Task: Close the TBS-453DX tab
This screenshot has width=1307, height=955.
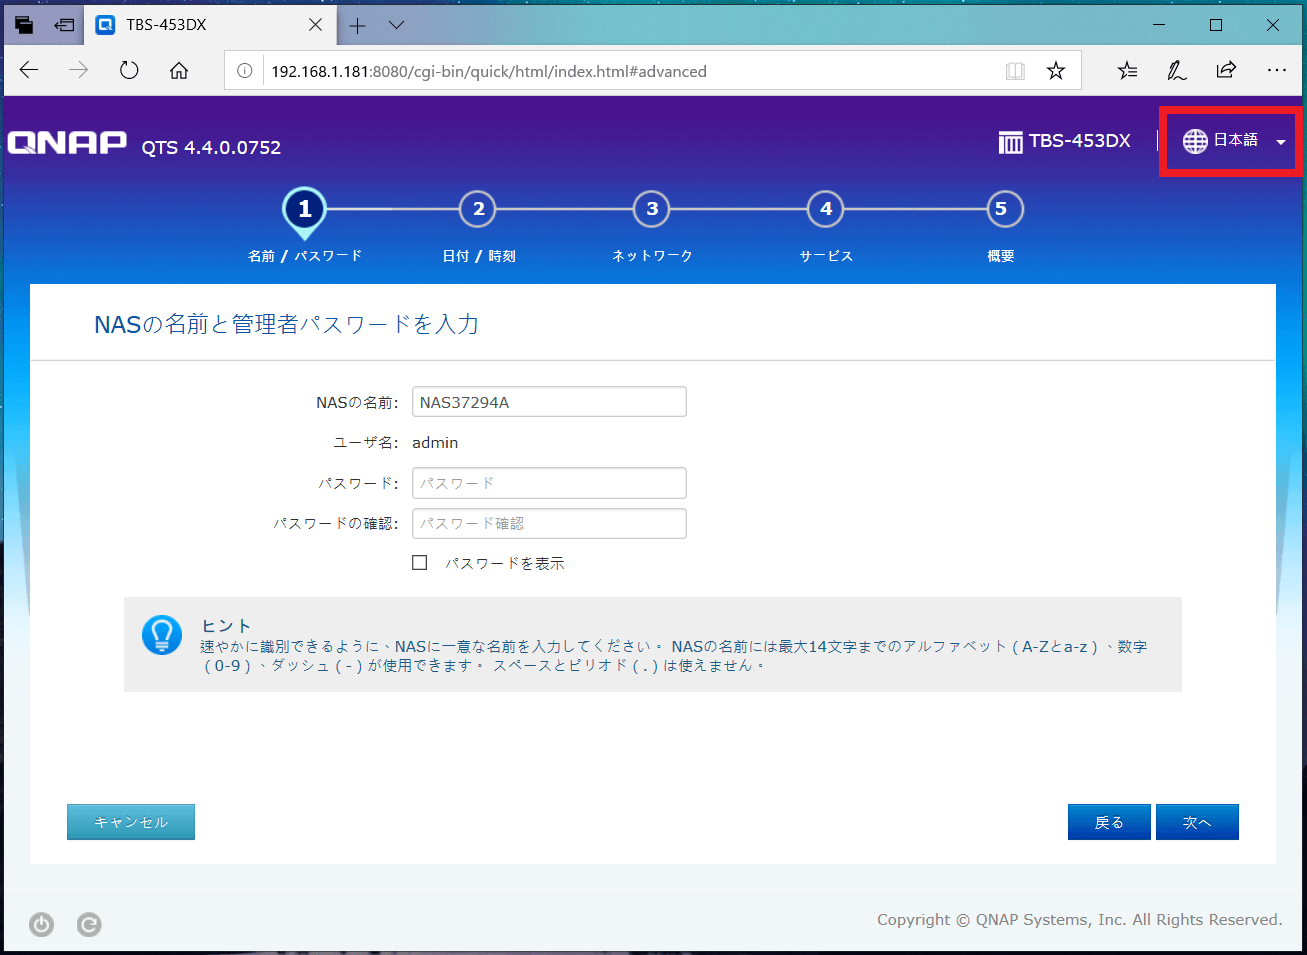Action: [x=315, y=25]
